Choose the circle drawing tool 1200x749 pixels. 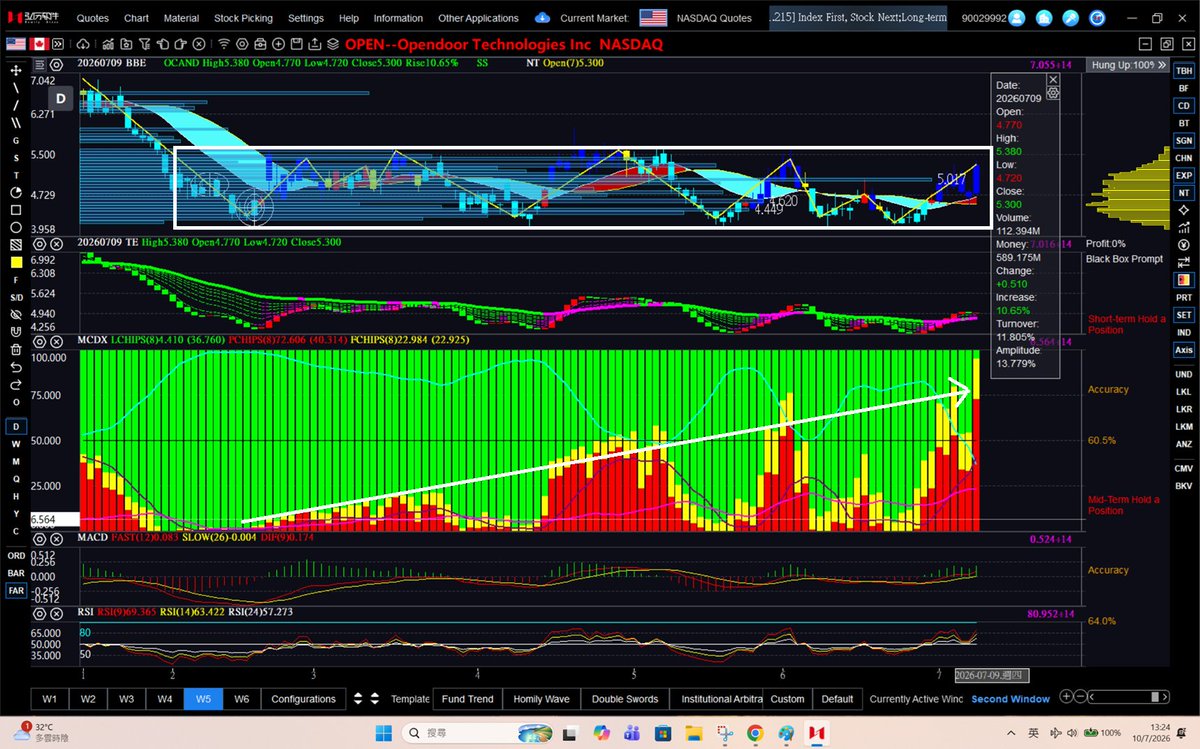[x=16, y=226]
